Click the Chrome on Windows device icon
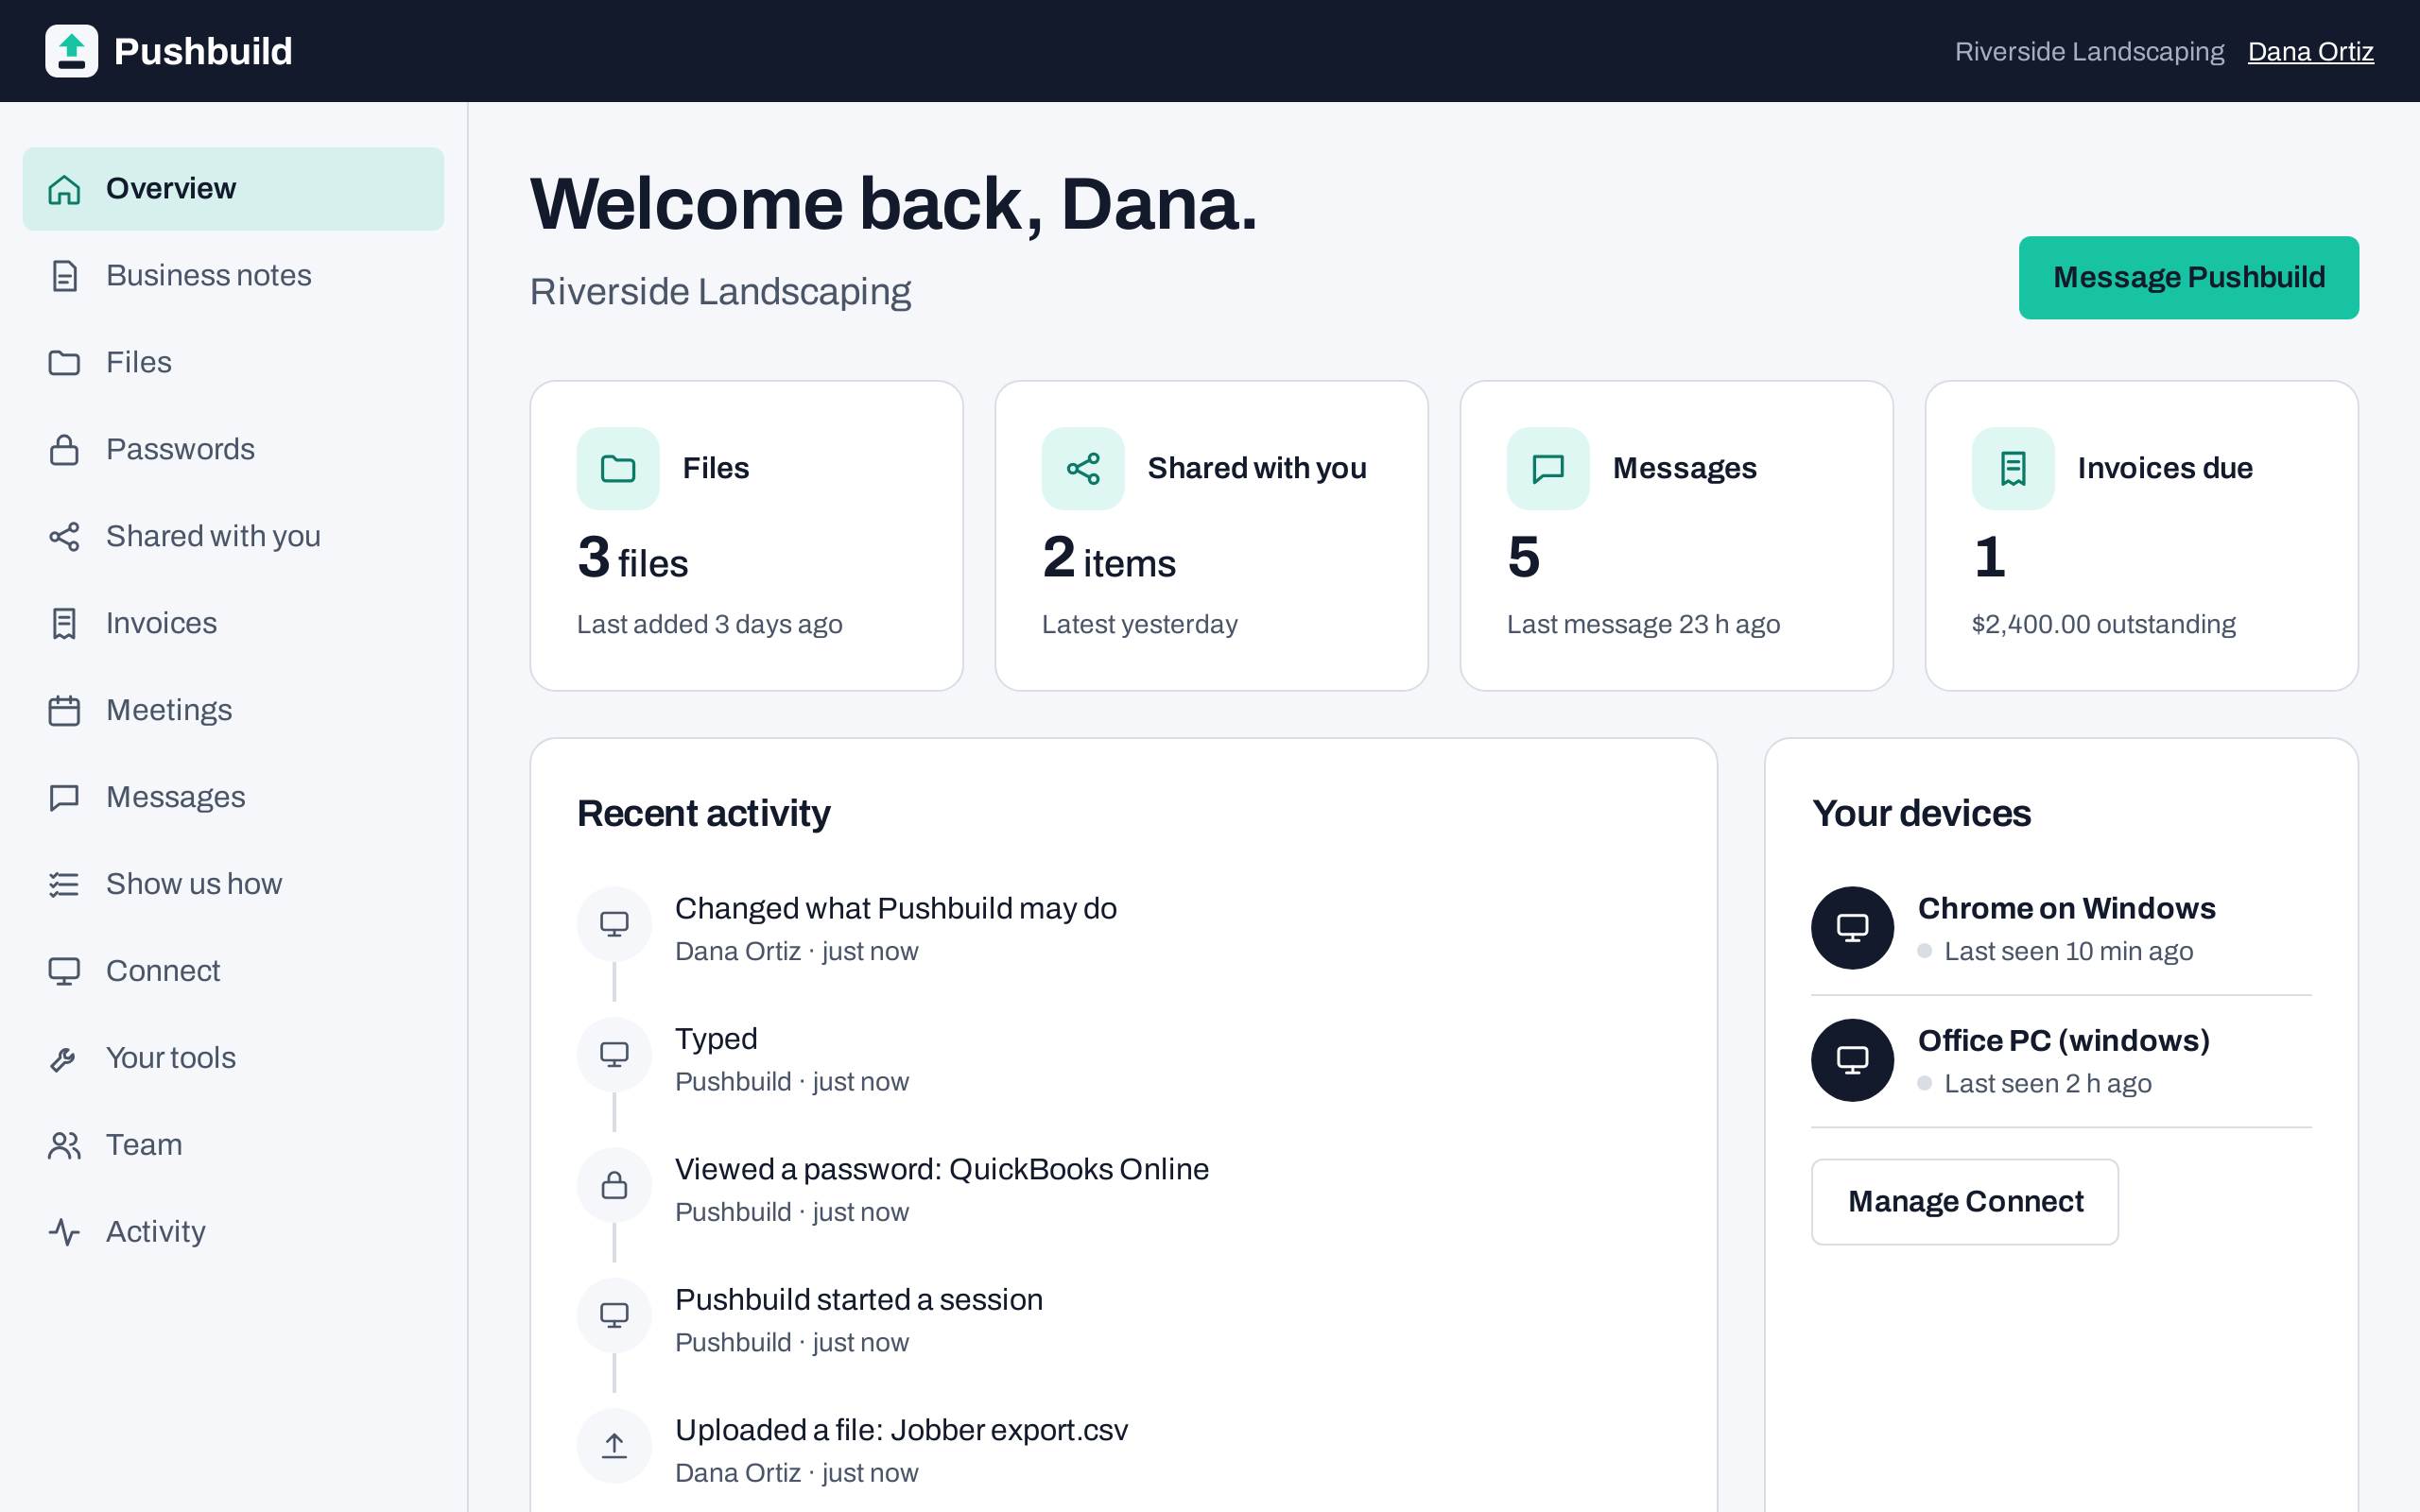The width and height of the screenshot is (2420, 1512). pyautogui.click(x=1852, y=928)
